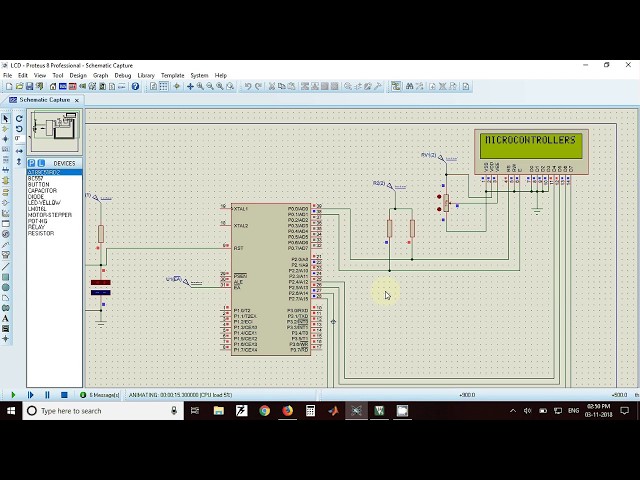Click the Help question mark icon

click(x=136, y=87)
